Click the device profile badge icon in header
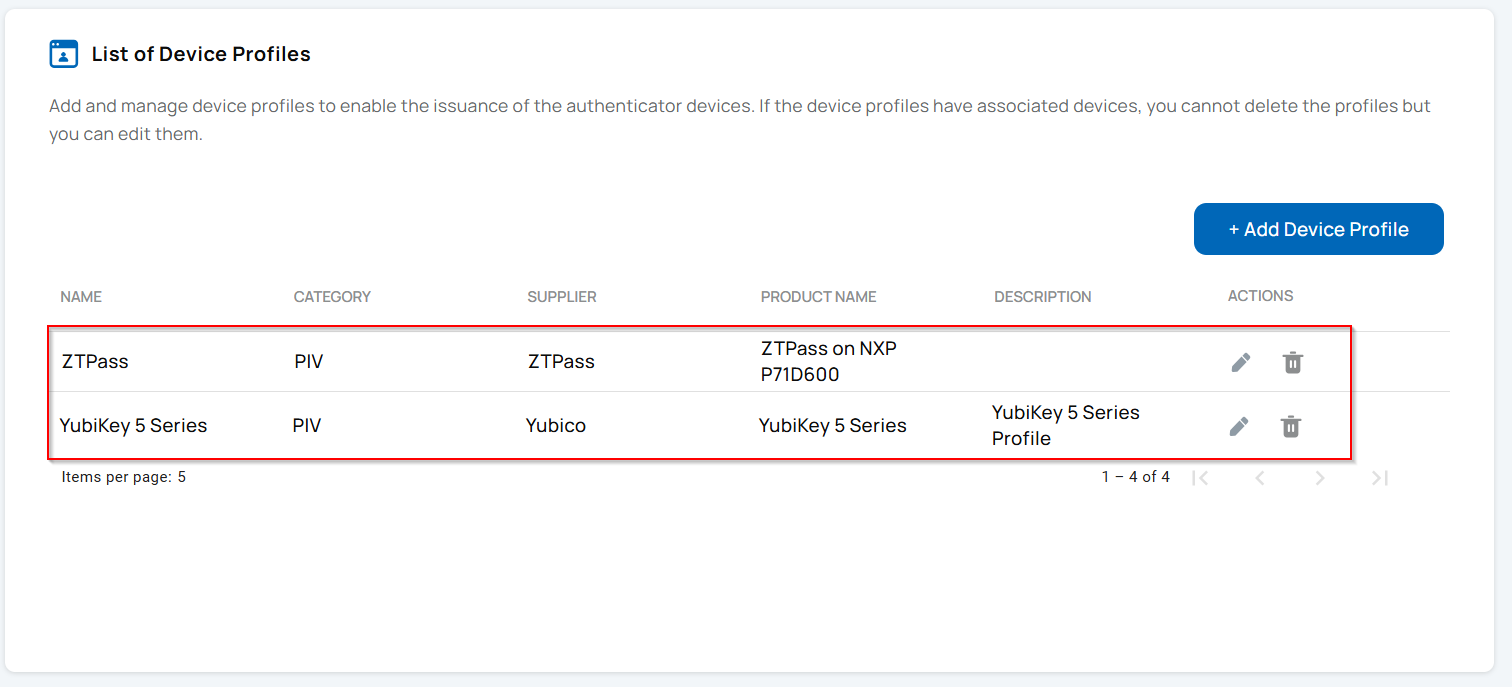The width and height of the screenshot is (1512, 687). pos(63,53)
